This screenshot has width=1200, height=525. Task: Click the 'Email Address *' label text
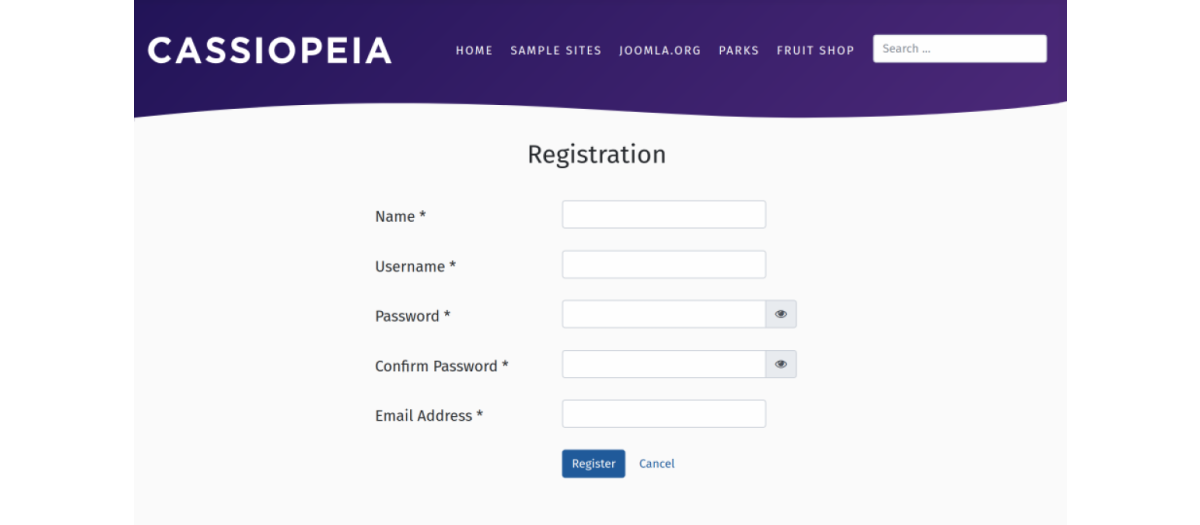[428, 416]
